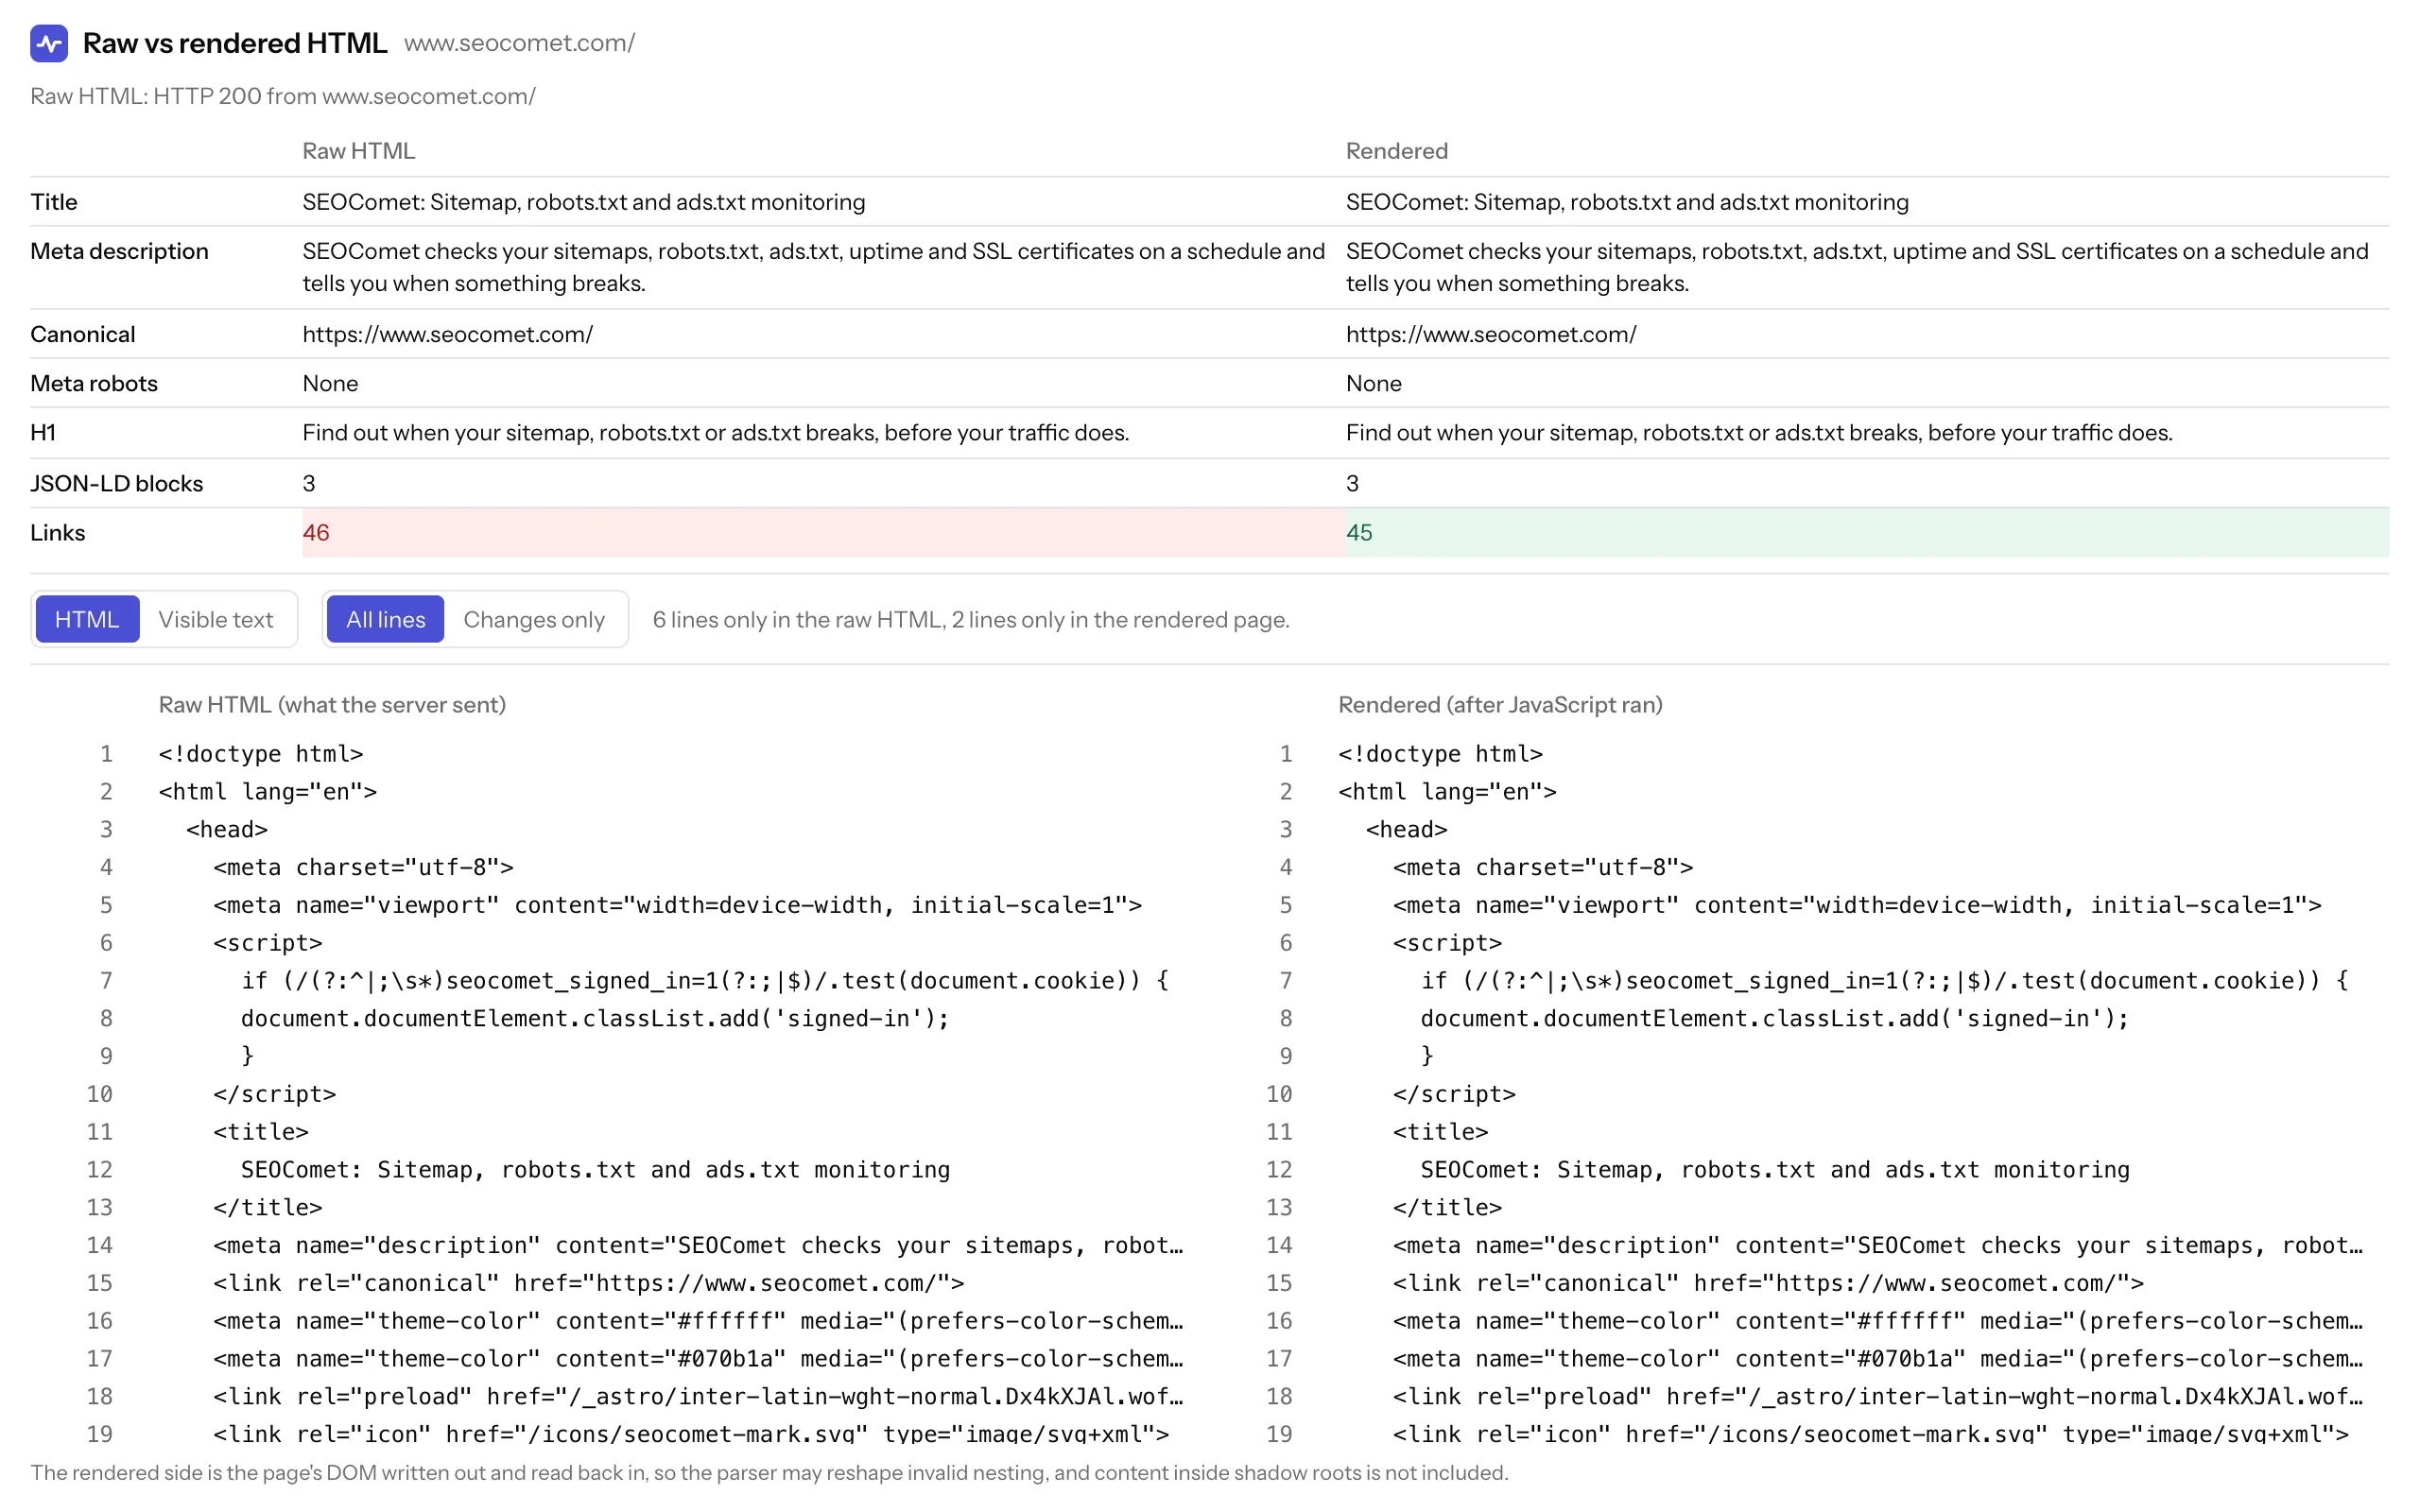Image resolution: width=2420 pixels, height=1512 pixels.
Task: Click the raw Meta description value
Action: [814, 267]
